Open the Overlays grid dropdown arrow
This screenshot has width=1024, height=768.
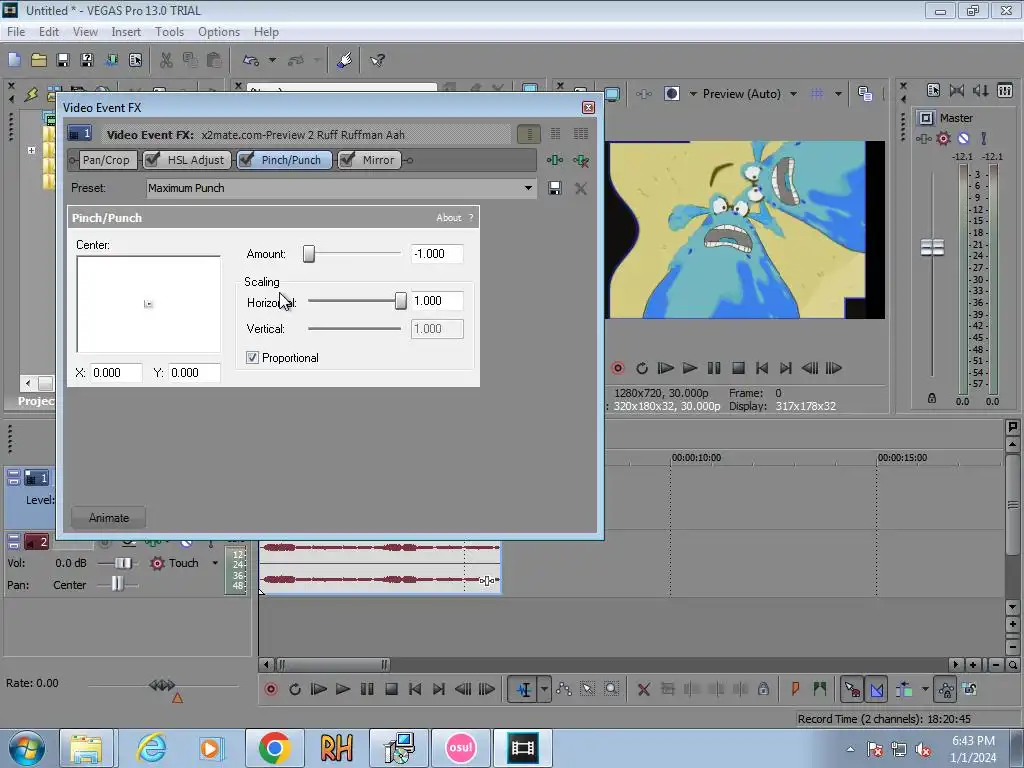[x=838, y=94]
